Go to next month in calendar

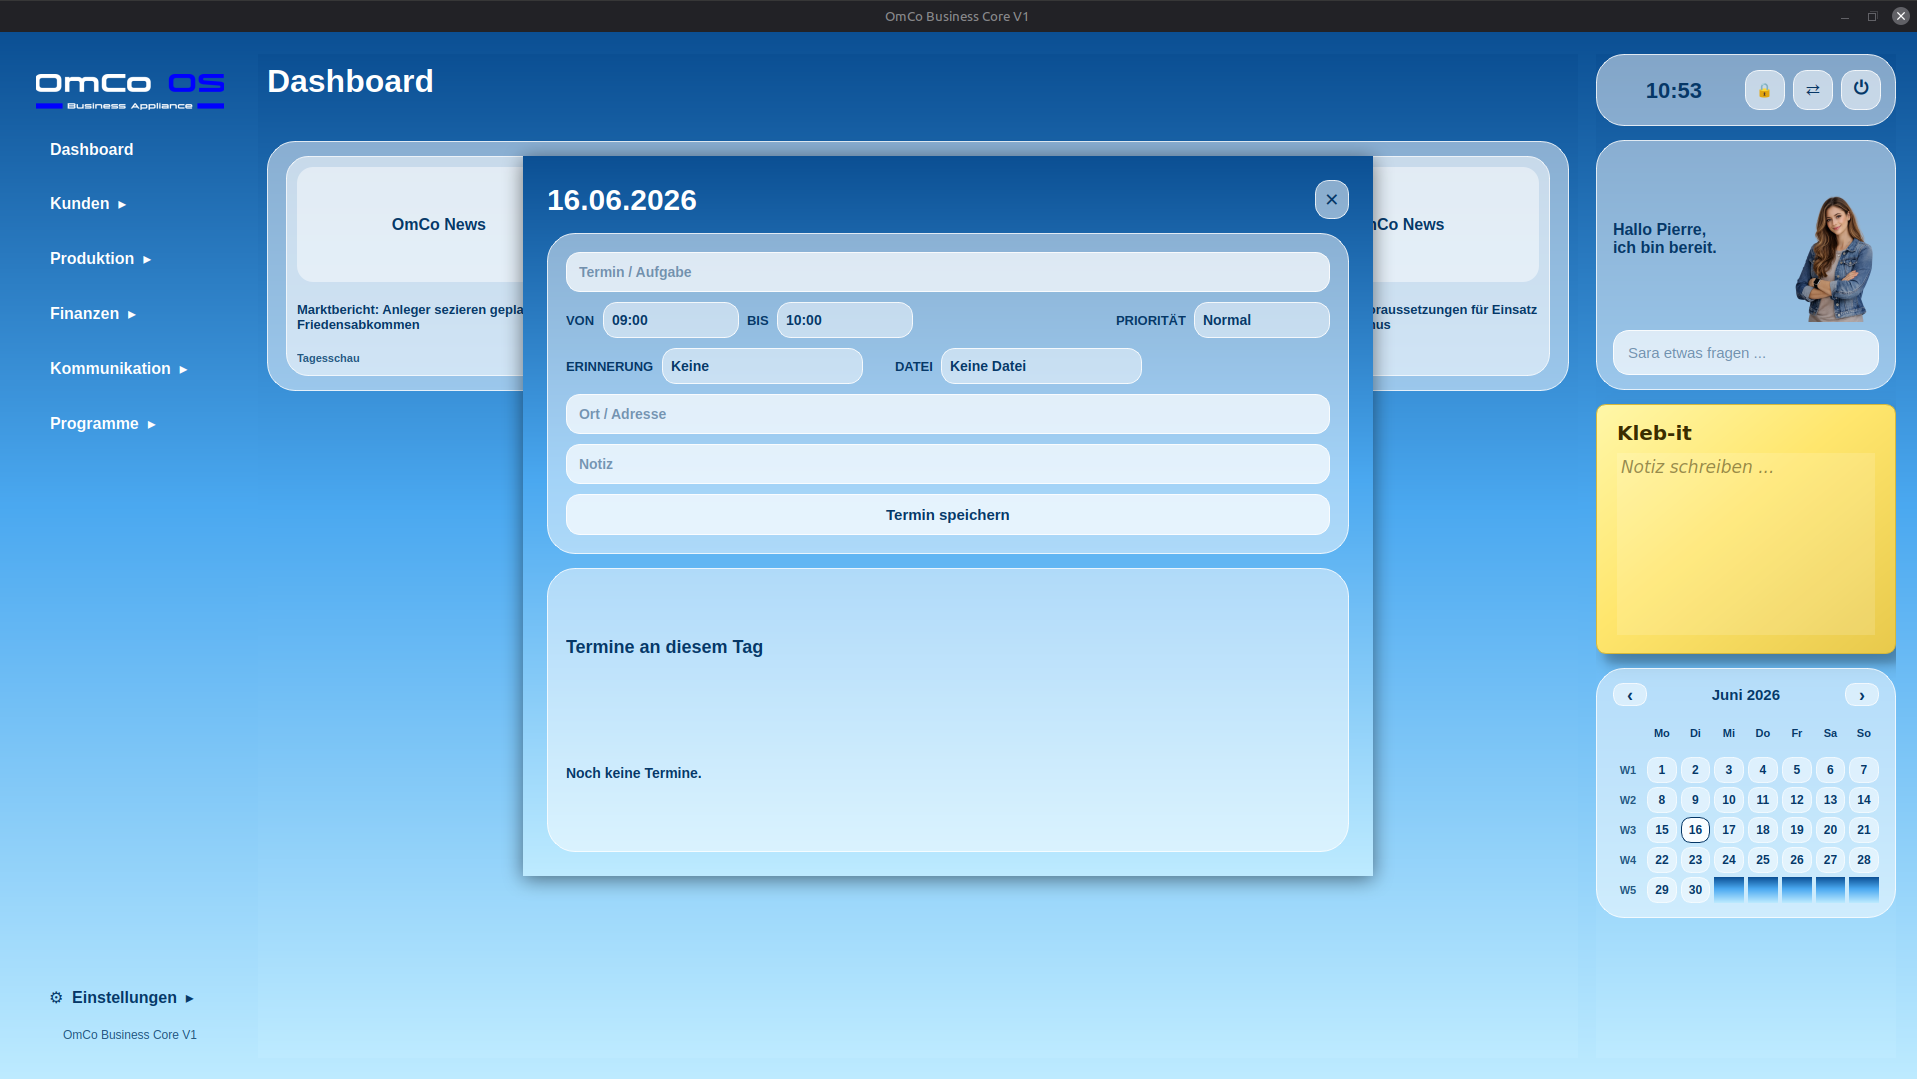[1861, 695]
